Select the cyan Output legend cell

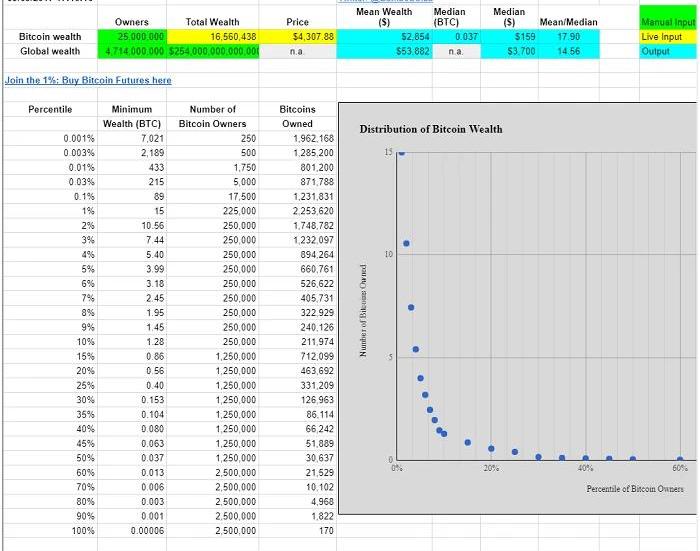pos(667,51)
